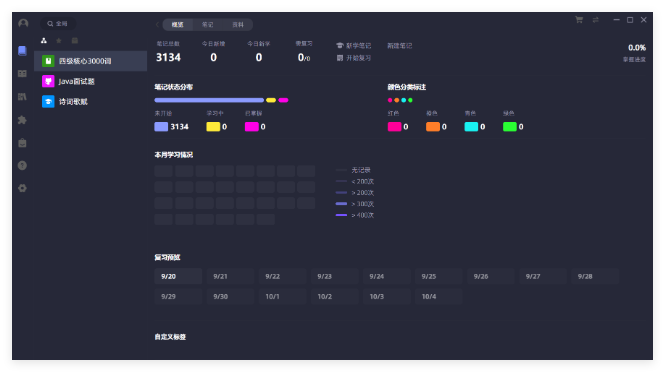Click the 无记录 legend entry
Viewport: 665px width, 372px height.
(353, 170)
